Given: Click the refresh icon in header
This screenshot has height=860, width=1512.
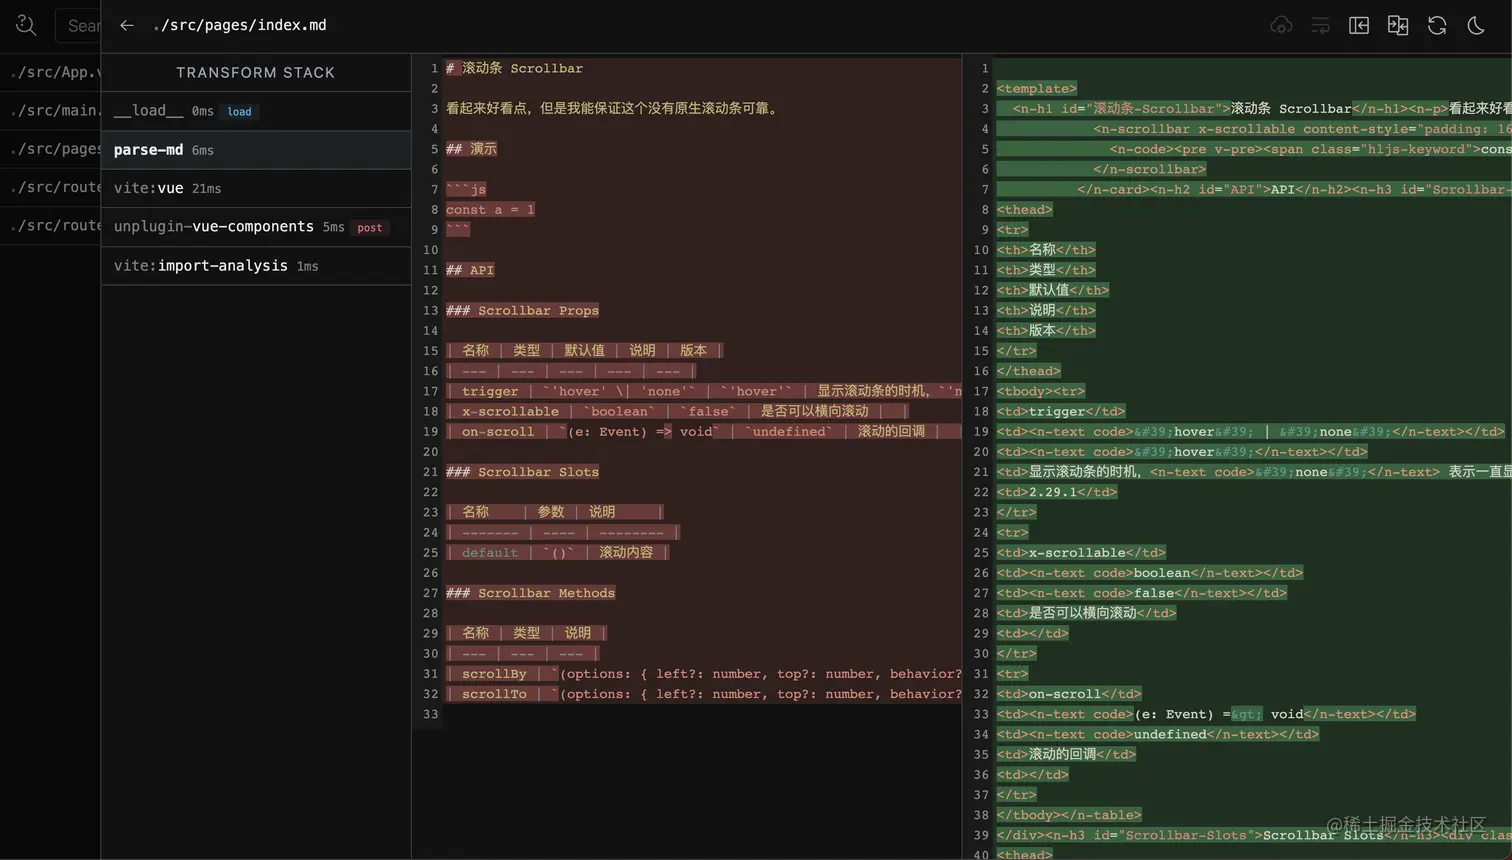Looking at the screenshot, I should click(1437, 26).
